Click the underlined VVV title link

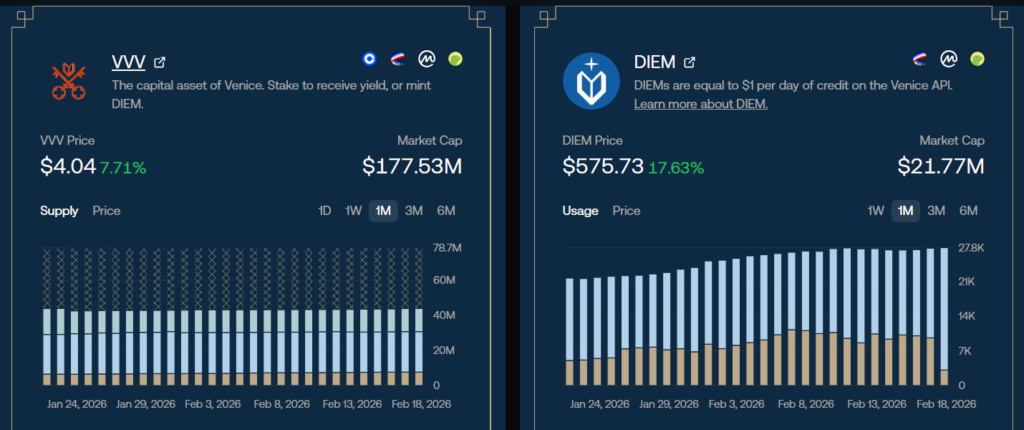[129, 63]
